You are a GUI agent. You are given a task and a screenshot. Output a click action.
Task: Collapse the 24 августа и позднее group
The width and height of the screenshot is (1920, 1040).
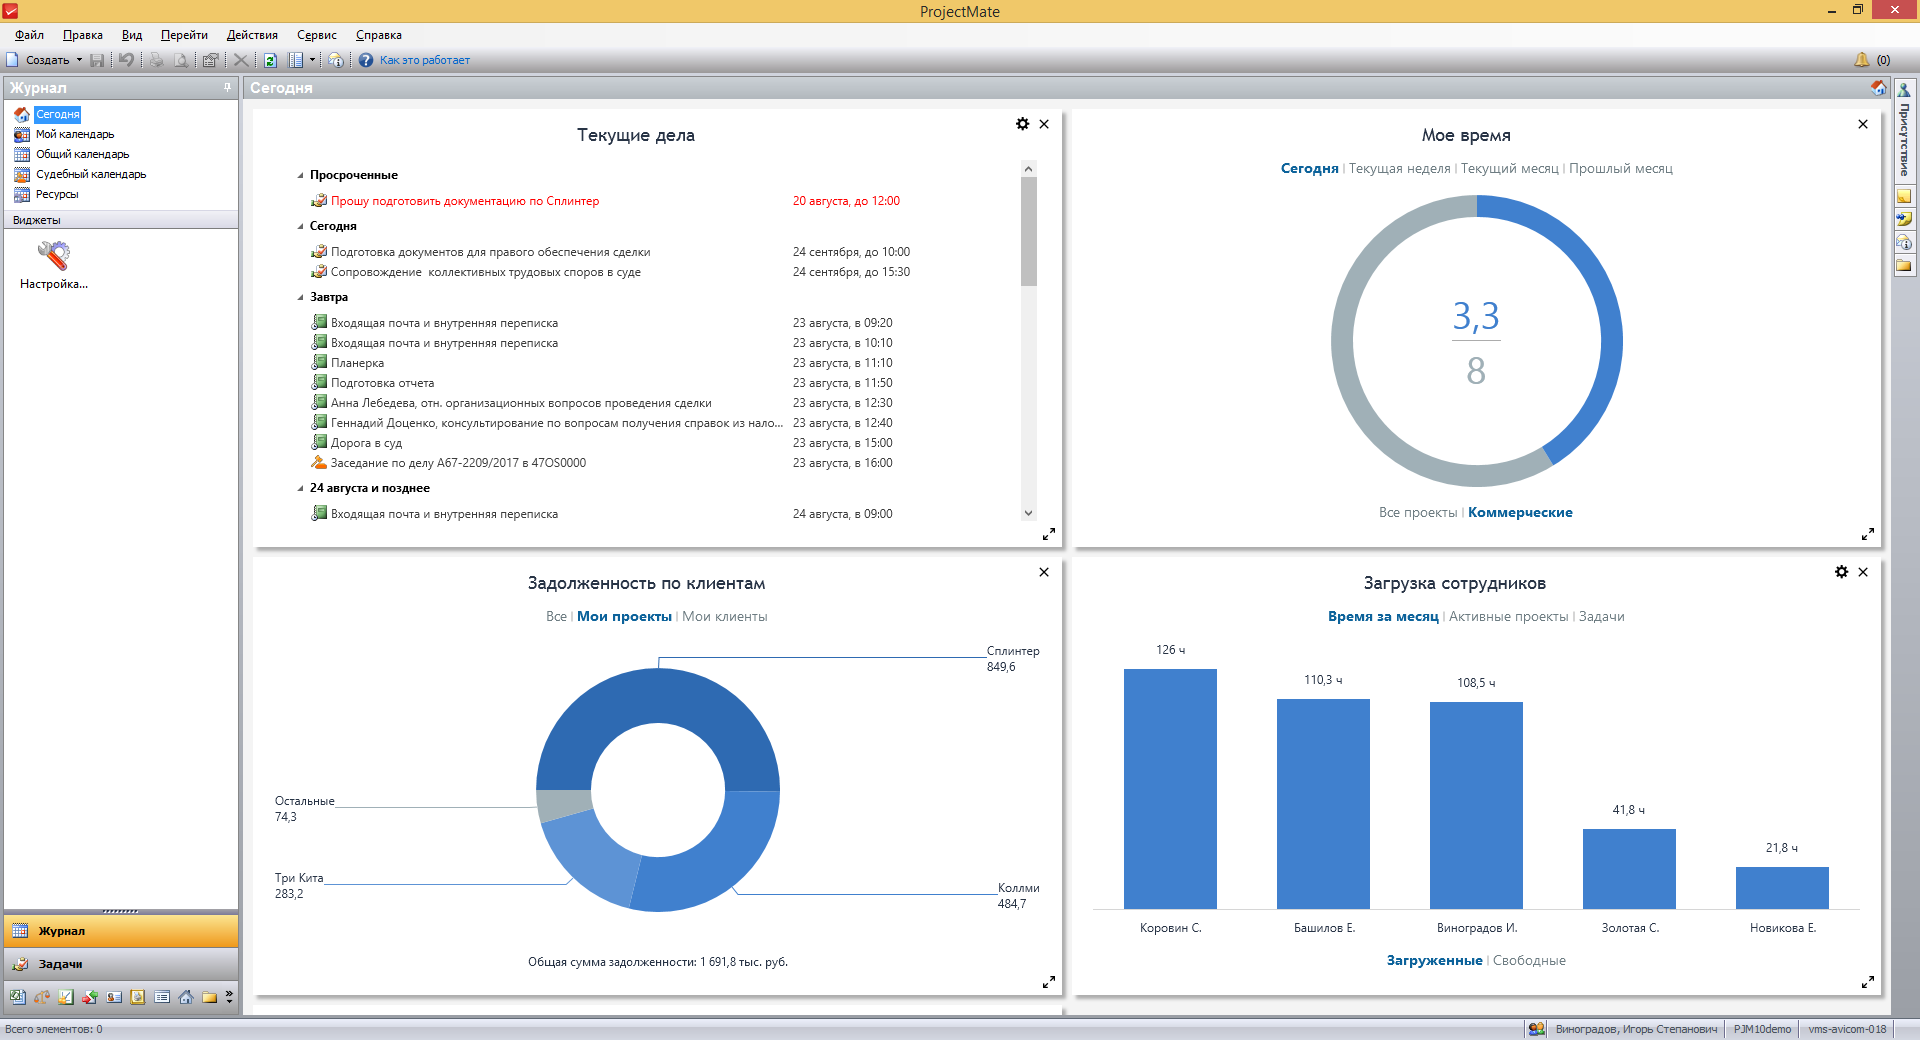point(300,489)
